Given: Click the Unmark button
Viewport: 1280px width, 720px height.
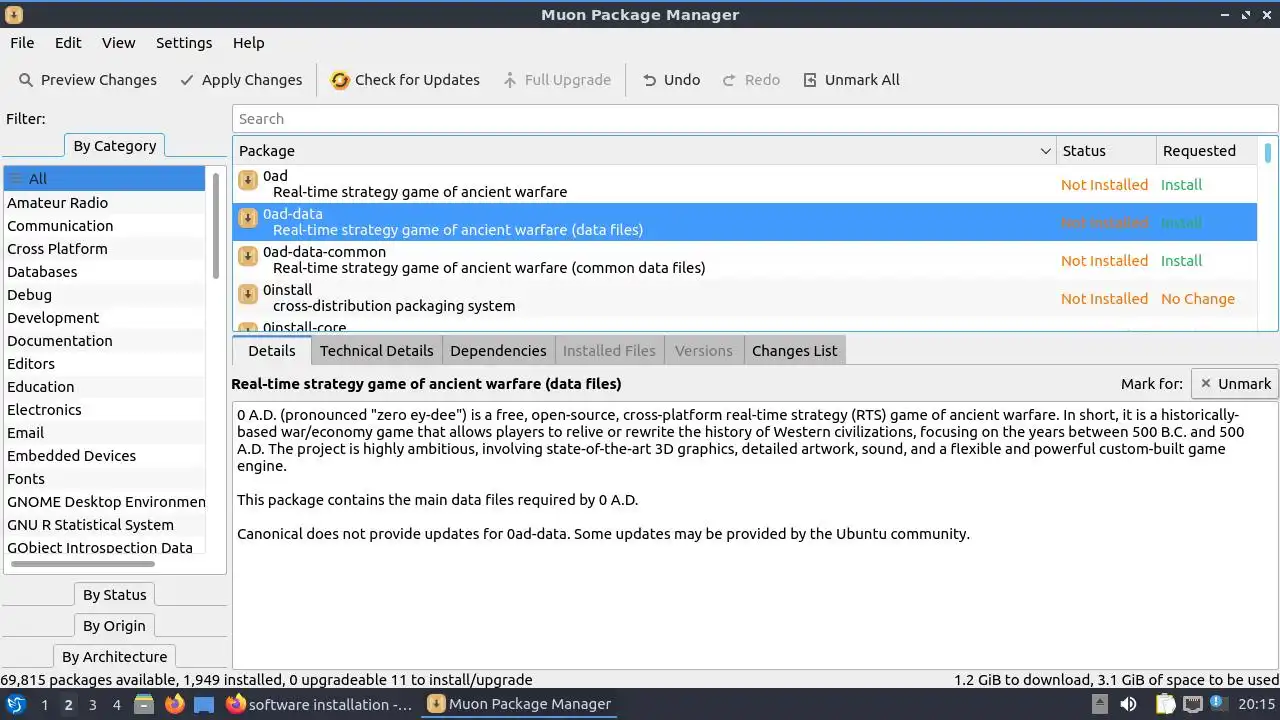Looking at the screenshot, I should click(1235, 383).
